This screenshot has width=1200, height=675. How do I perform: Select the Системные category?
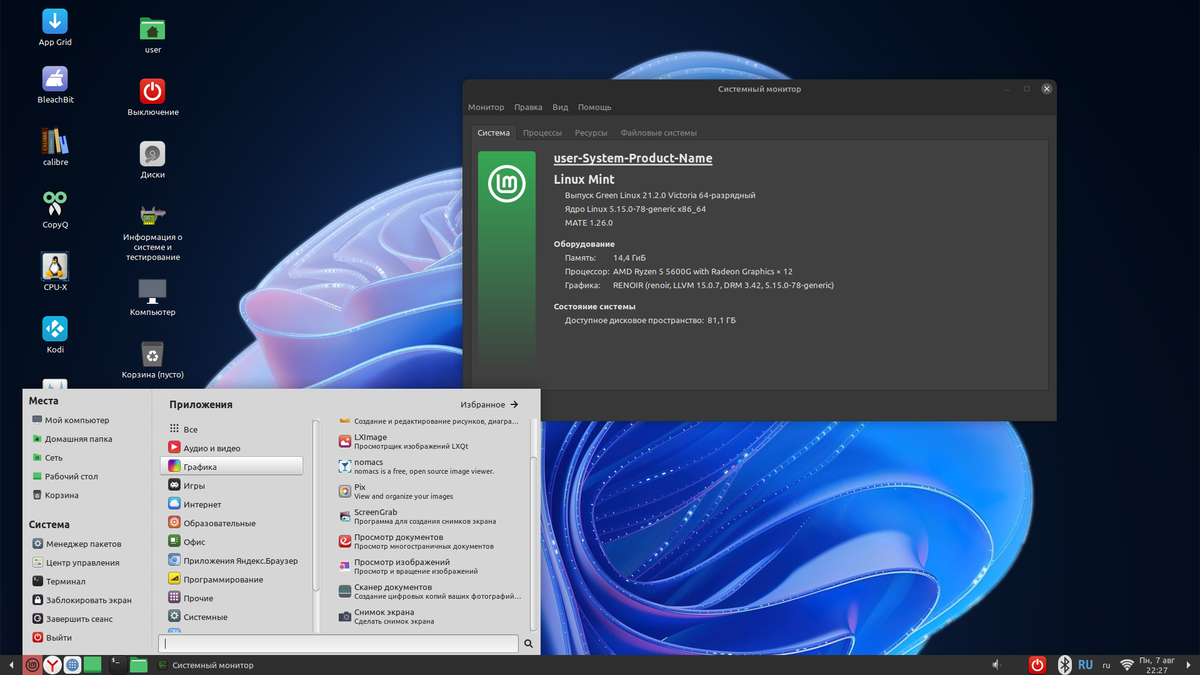point(231,617)
